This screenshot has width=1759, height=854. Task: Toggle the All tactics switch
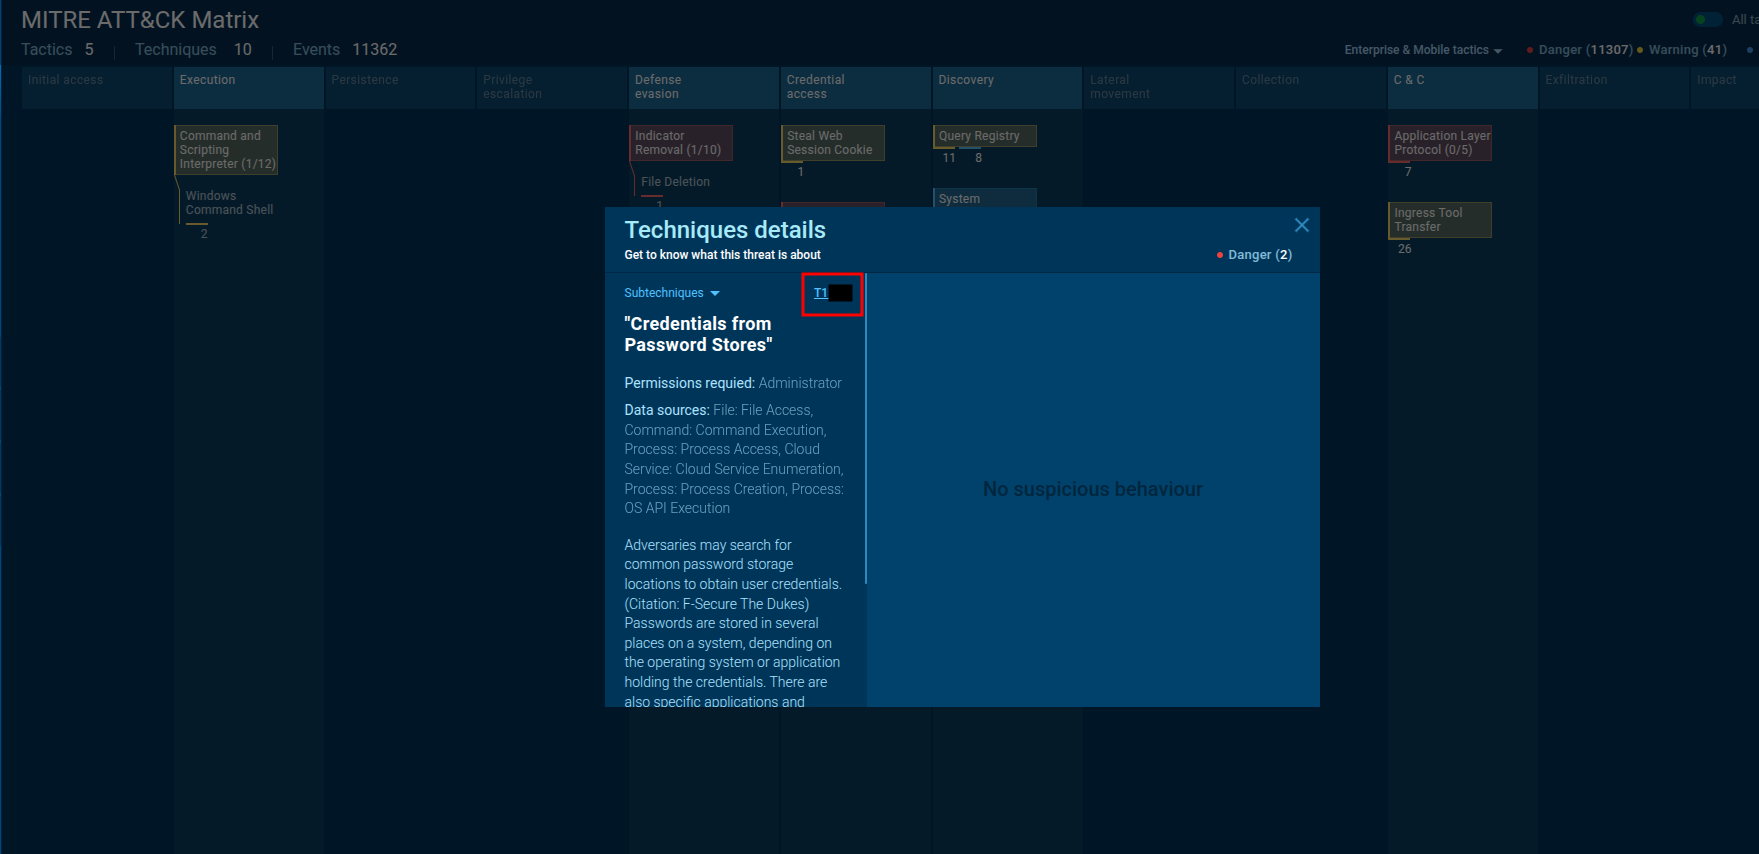tap(1707, 20)
